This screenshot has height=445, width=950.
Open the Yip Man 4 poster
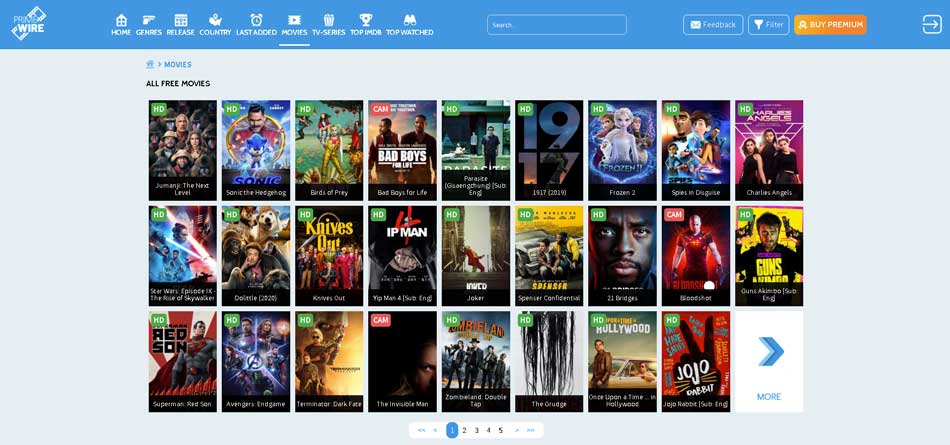pos(402,256)
